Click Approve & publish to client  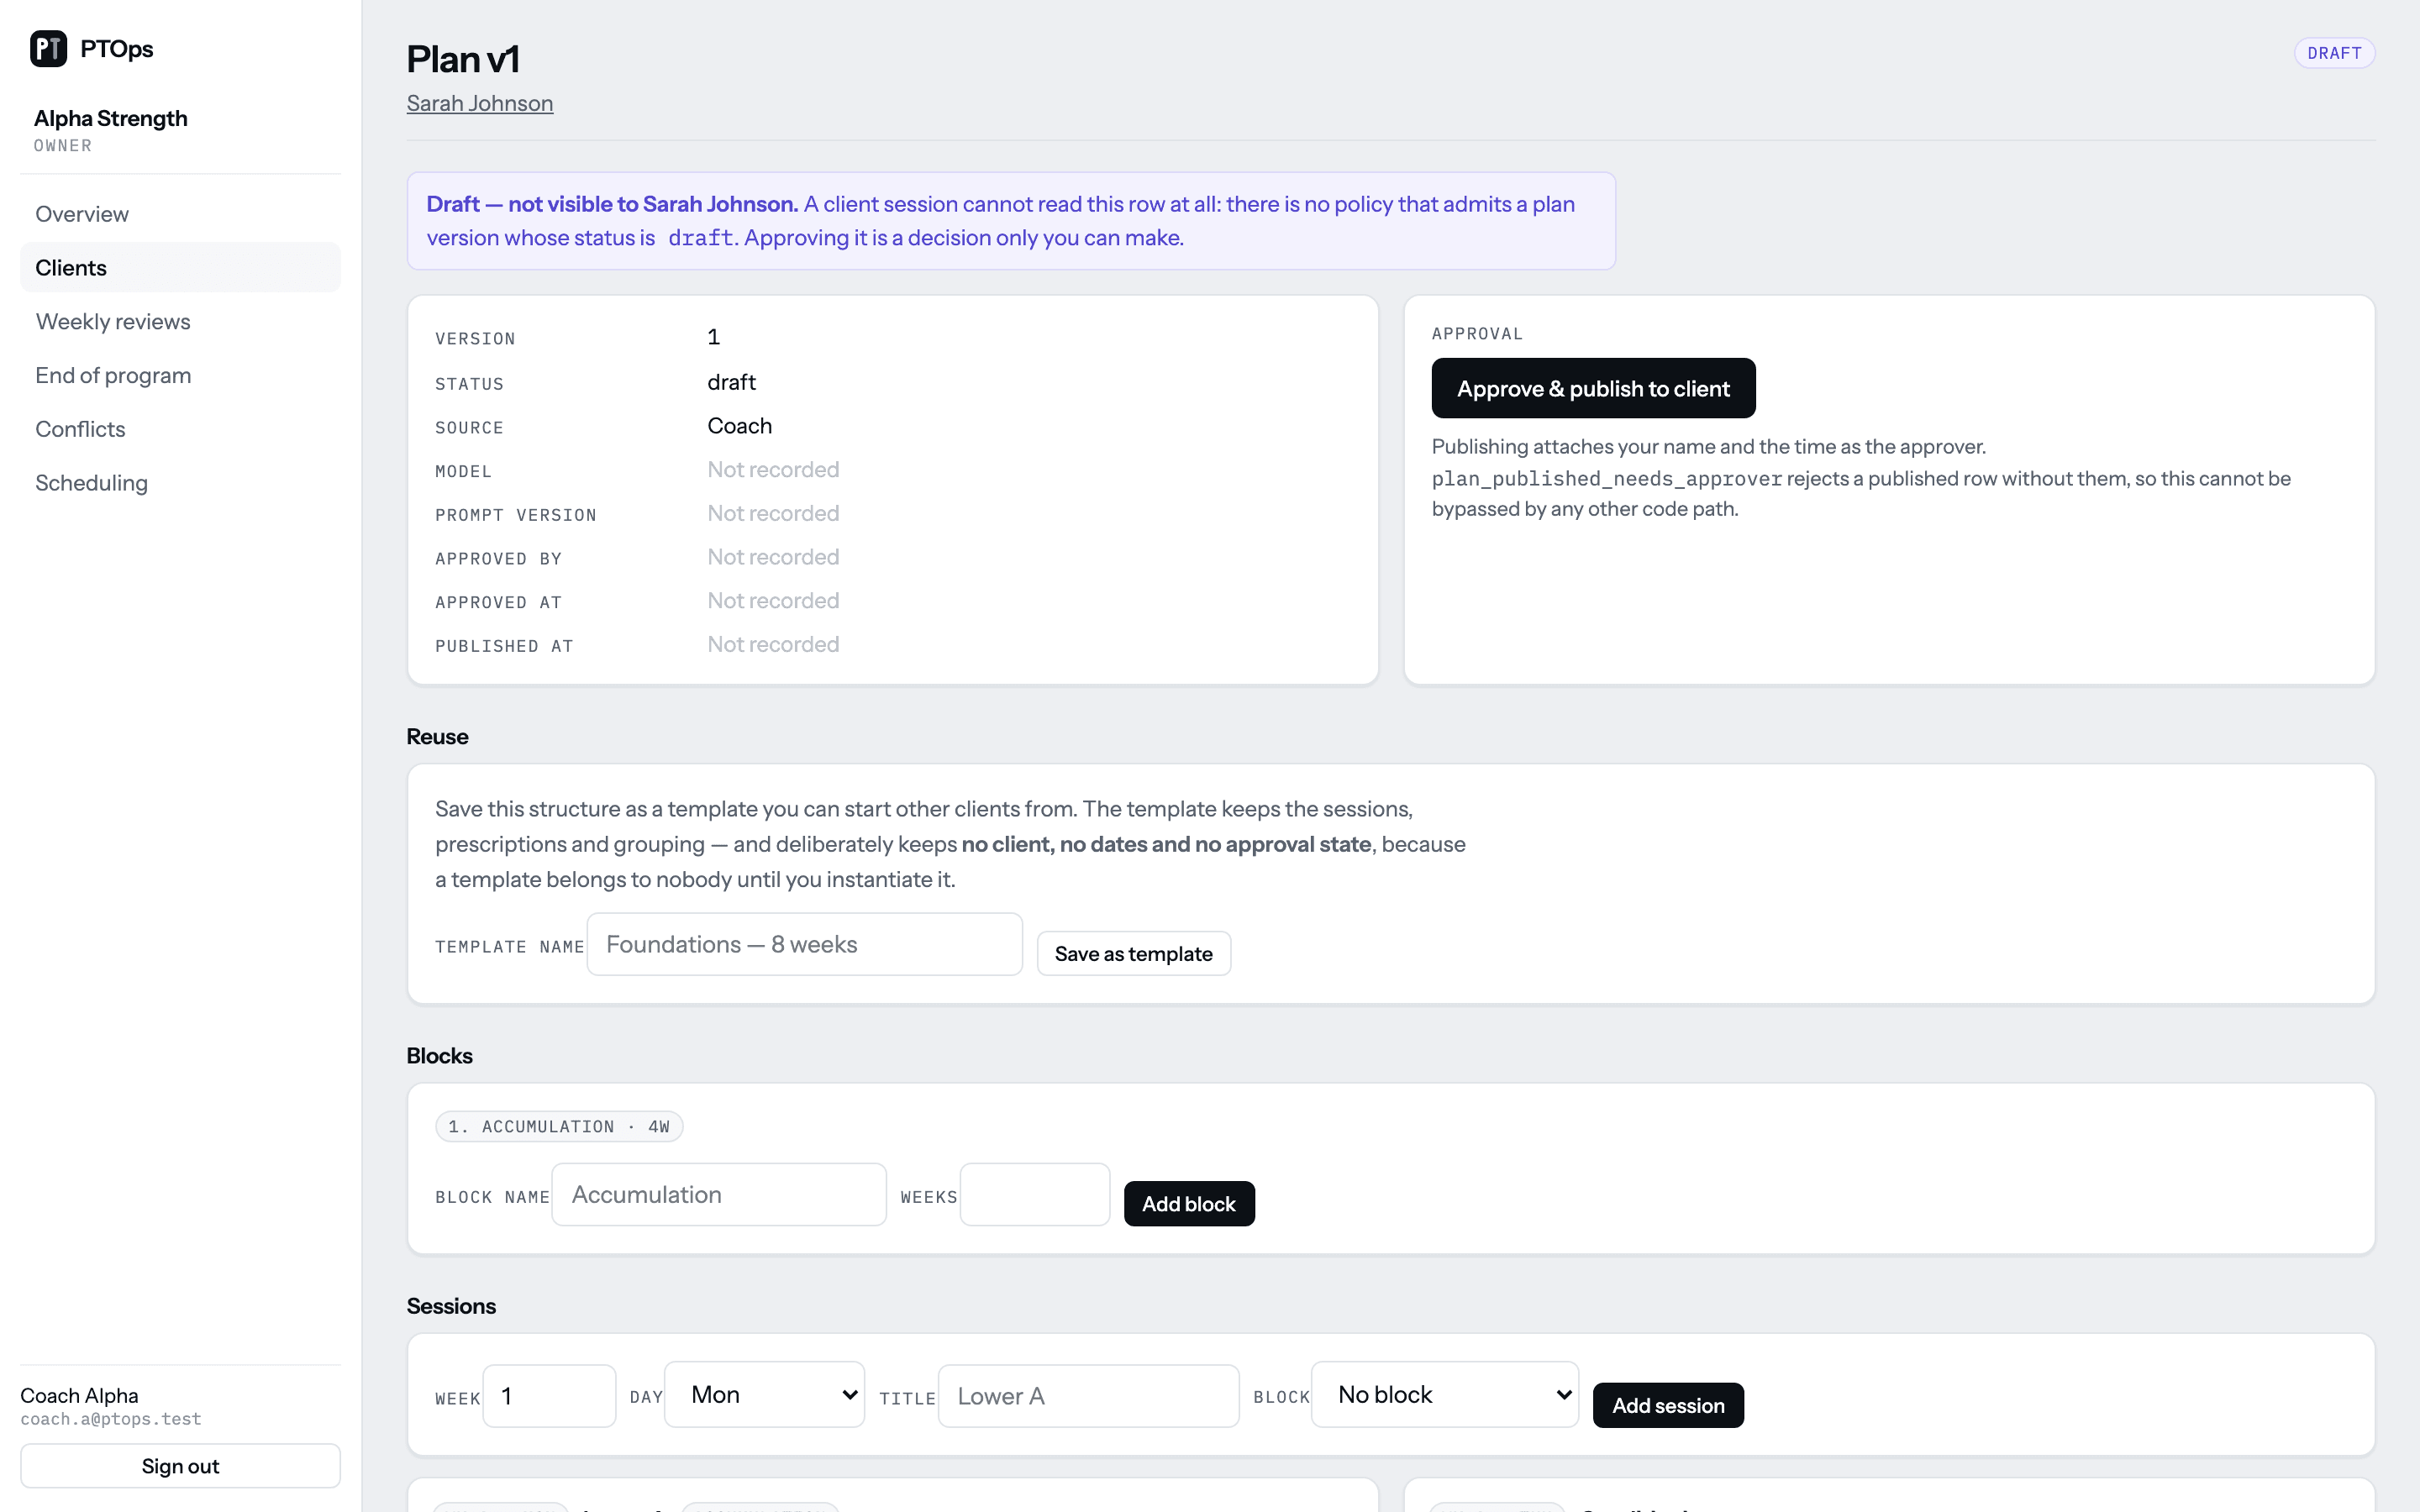[x=1593, y=388]
